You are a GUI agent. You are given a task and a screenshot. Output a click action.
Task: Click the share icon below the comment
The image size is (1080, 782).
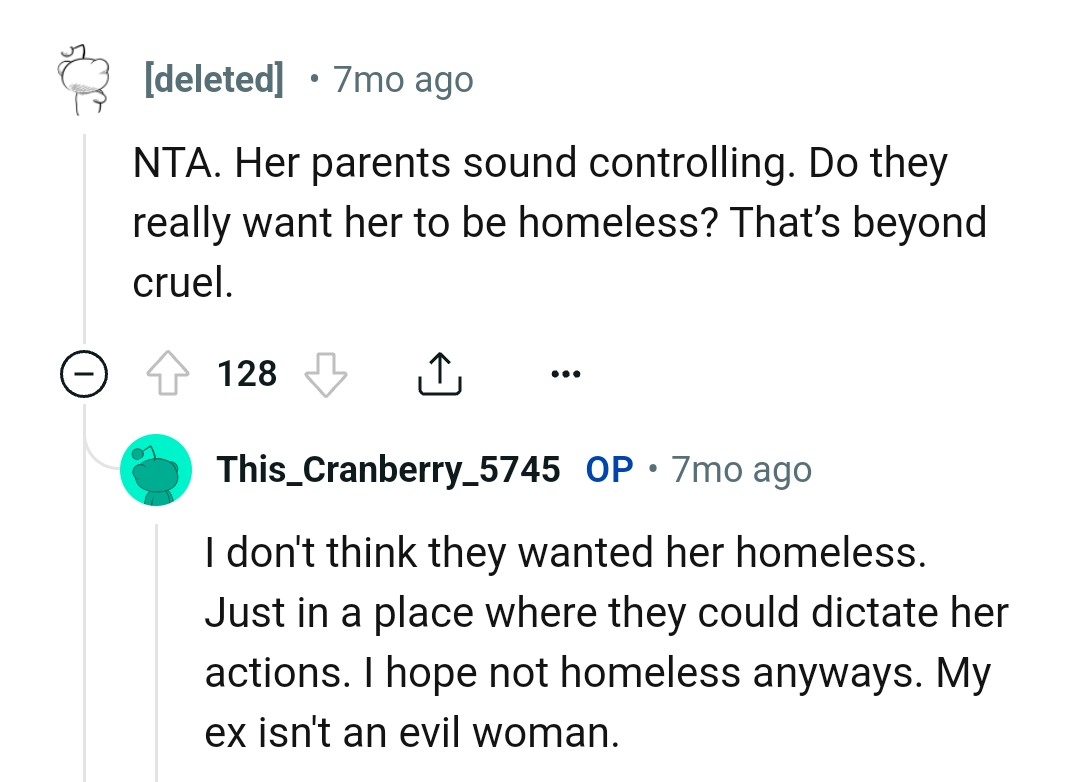point(439,373)
